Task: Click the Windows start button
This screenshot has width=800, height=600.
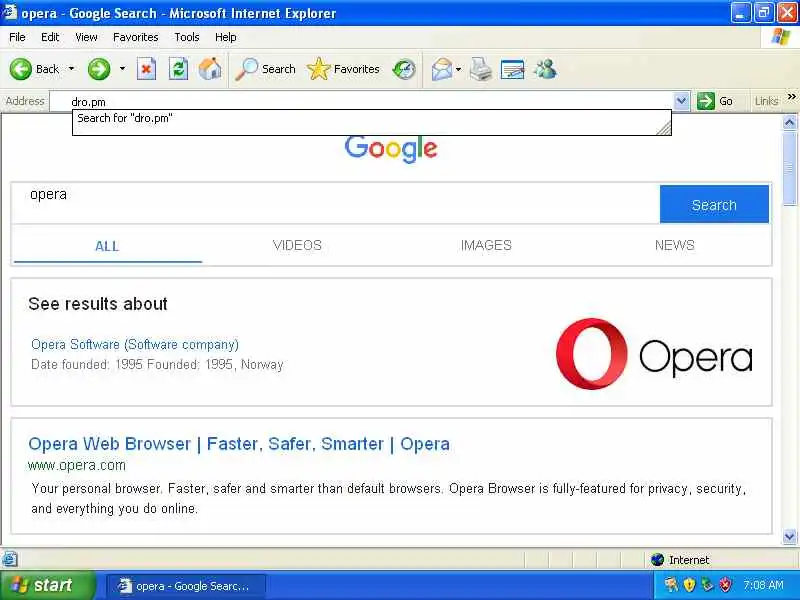Action: 47,585
